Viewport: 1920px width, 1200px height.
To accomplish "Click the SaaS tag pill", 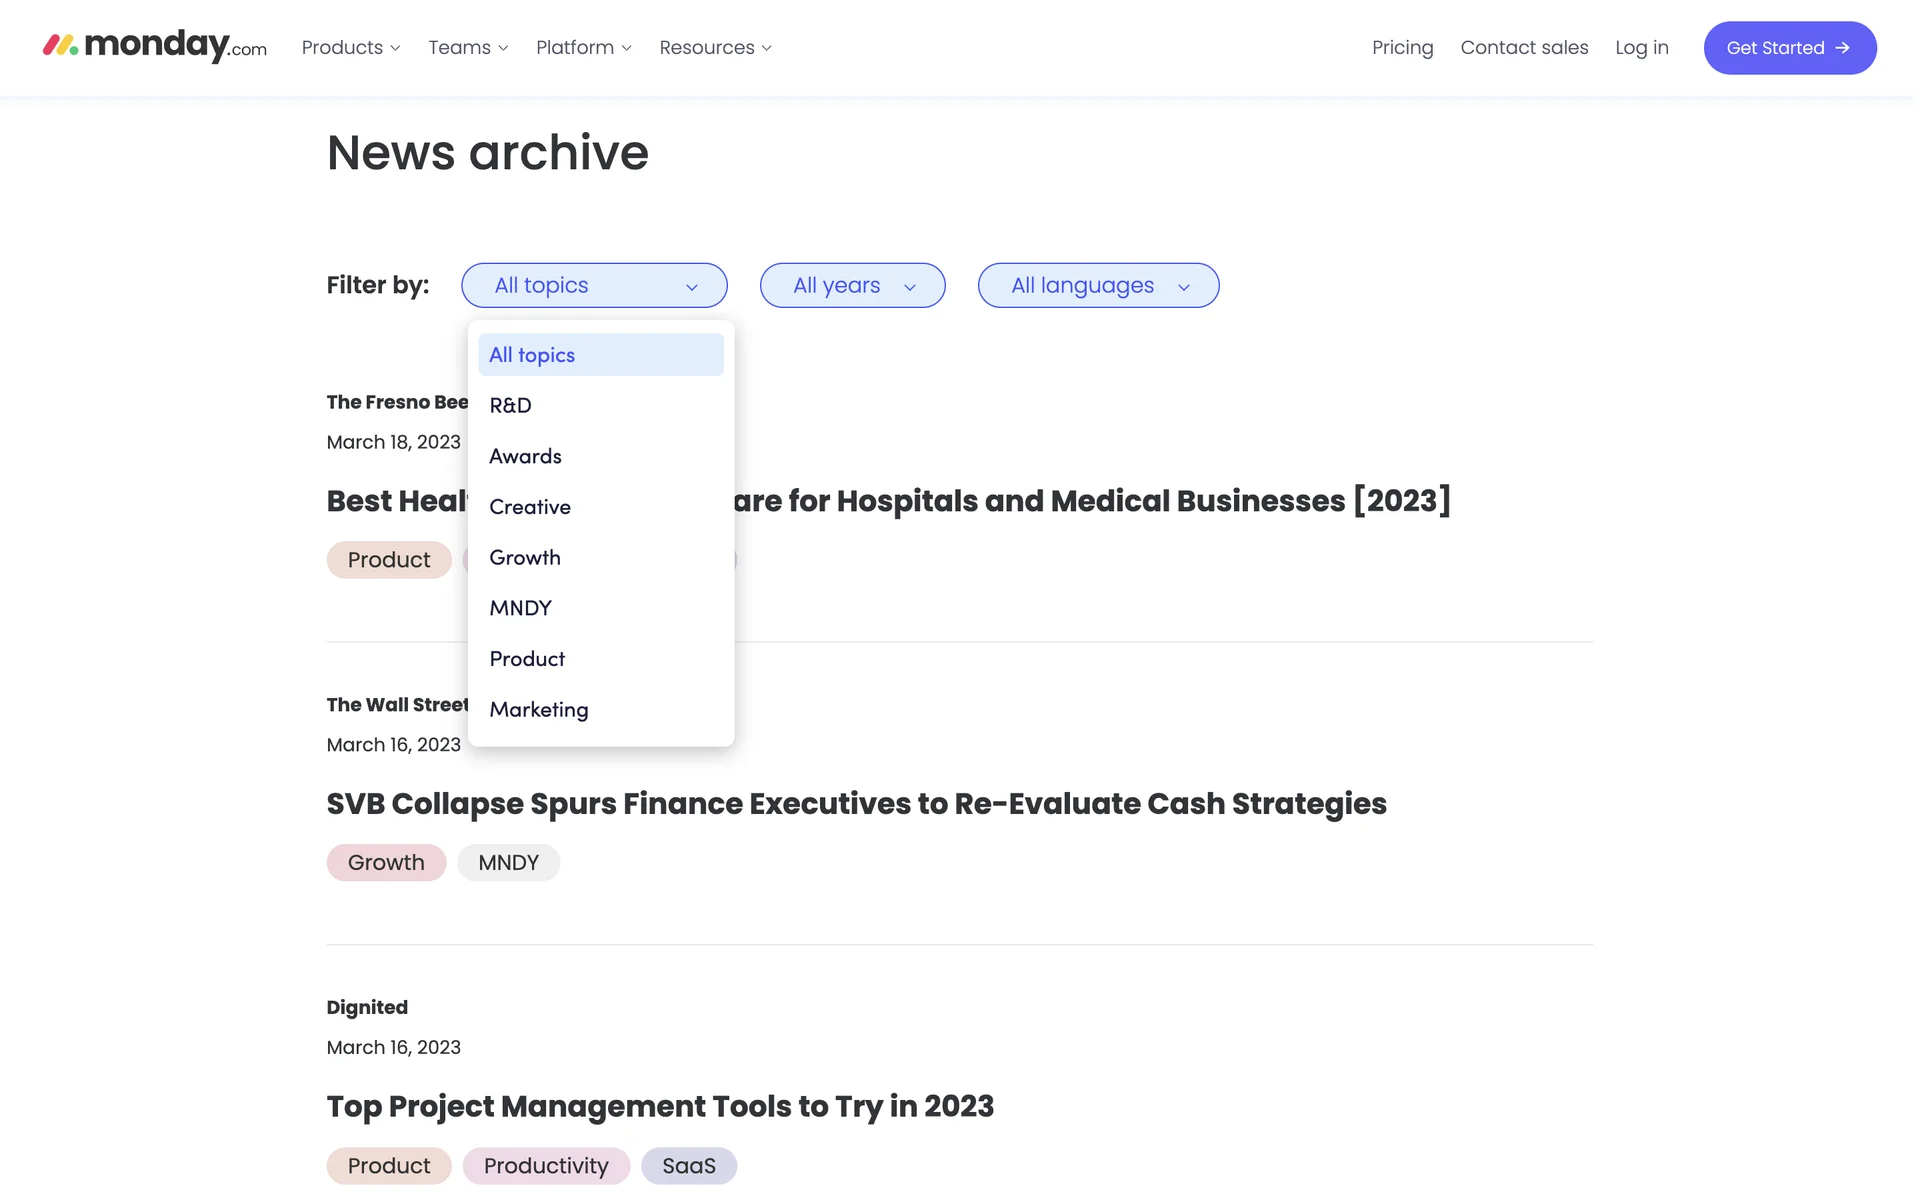I will (689, 1166).
